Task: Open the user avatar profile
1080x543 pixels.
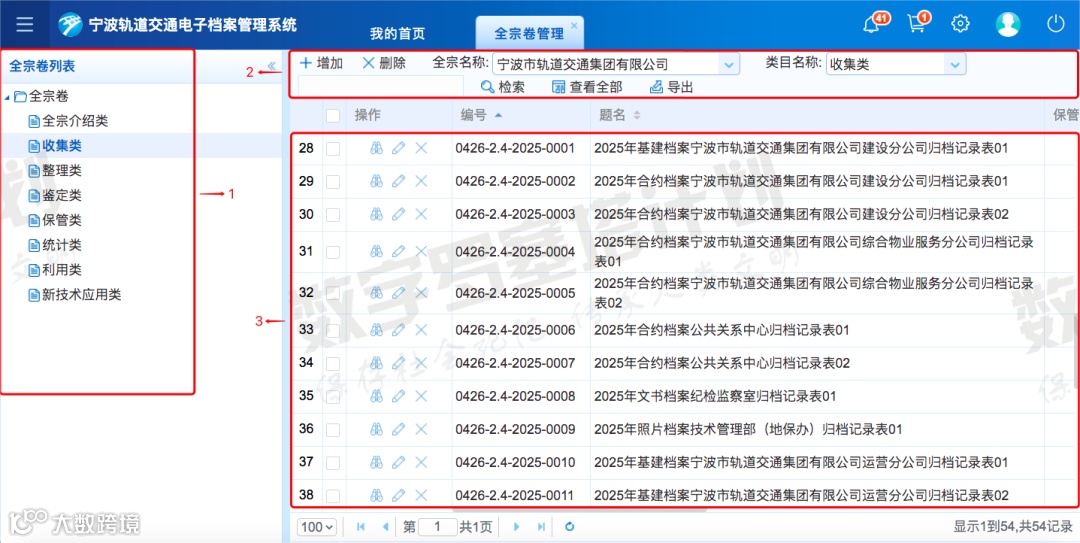Action: click(1008, 24)
